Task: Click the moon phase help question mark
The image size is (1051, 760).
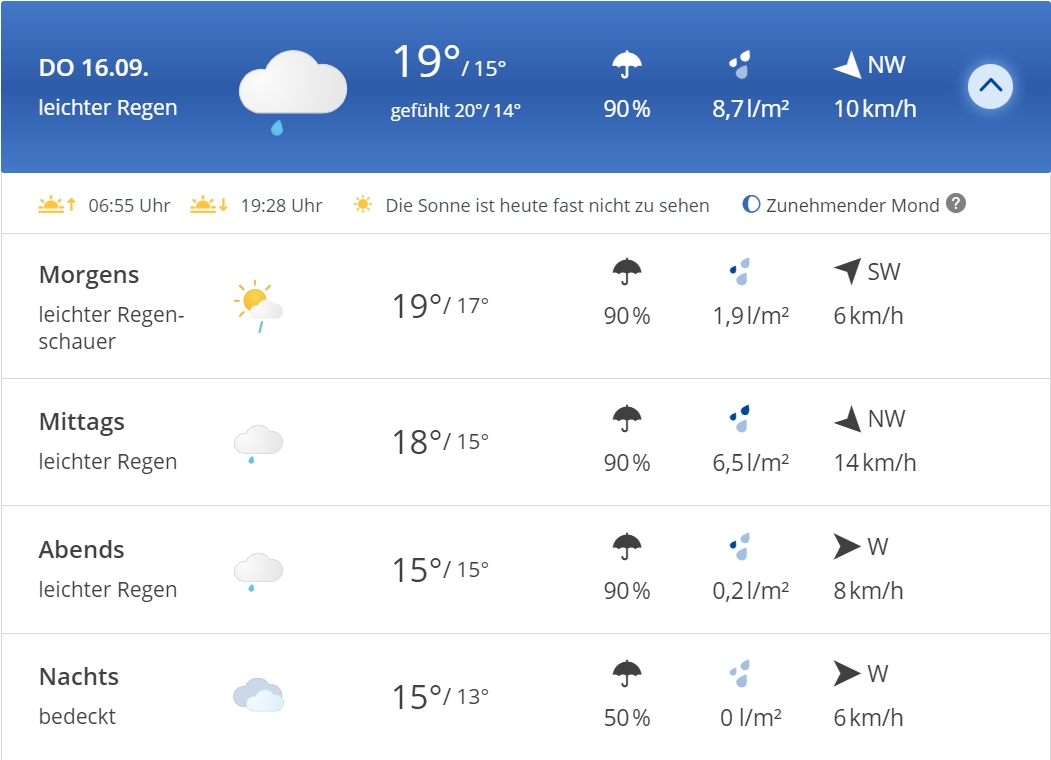Action: click(x=956, y=204)
